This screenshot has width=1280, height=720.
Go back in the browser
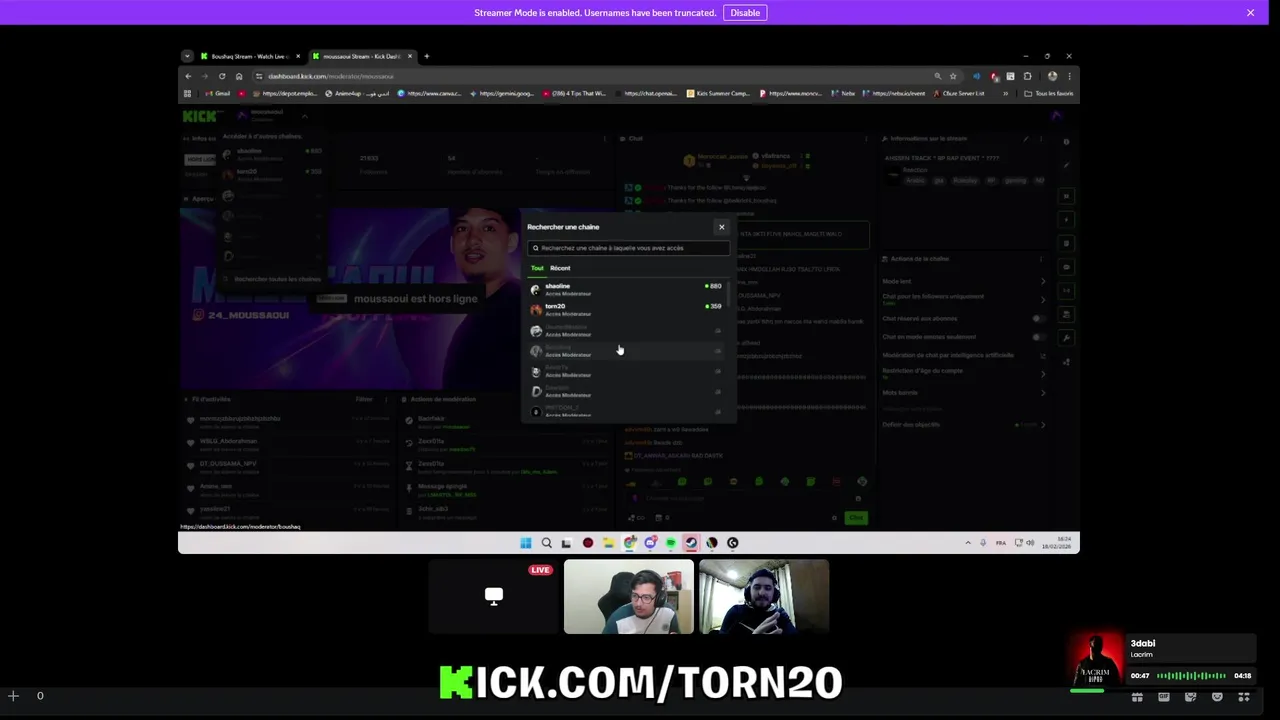[x=188, y=76]
